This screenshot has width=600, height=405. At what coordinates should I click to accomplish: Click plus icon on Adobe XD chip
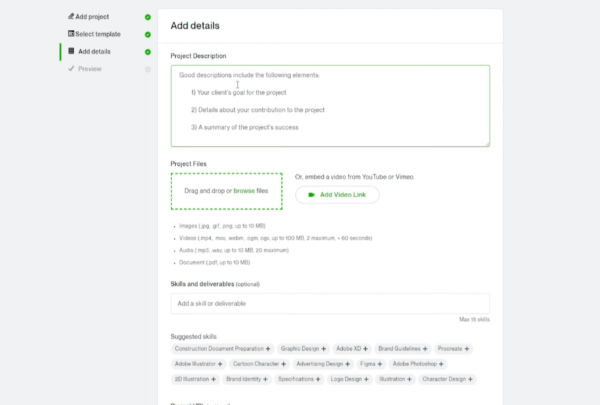coord(365,349)
